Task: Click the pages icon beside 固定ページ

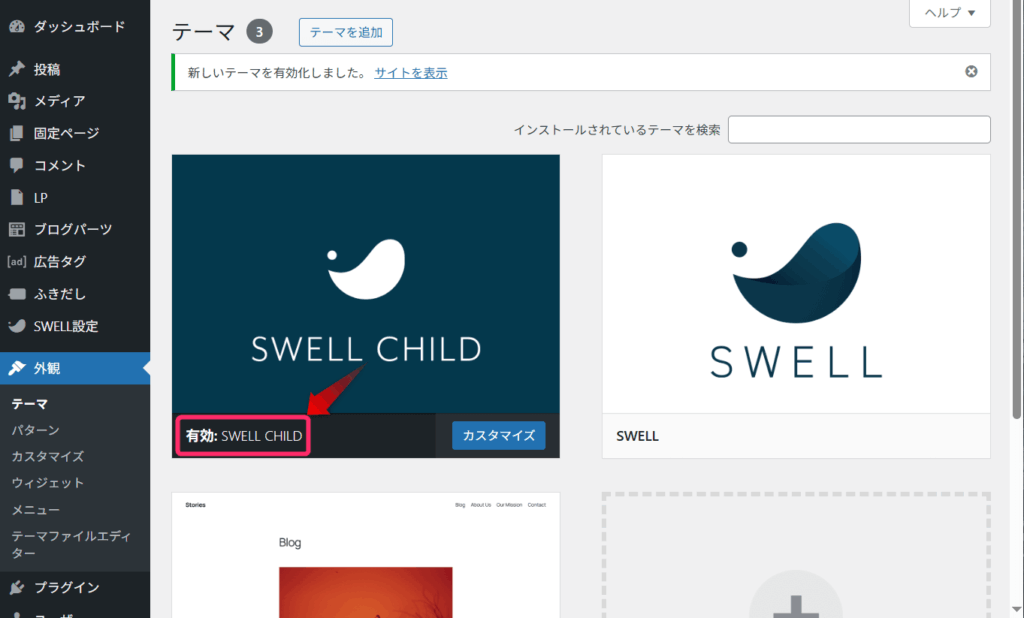Action: pos(17,133)
